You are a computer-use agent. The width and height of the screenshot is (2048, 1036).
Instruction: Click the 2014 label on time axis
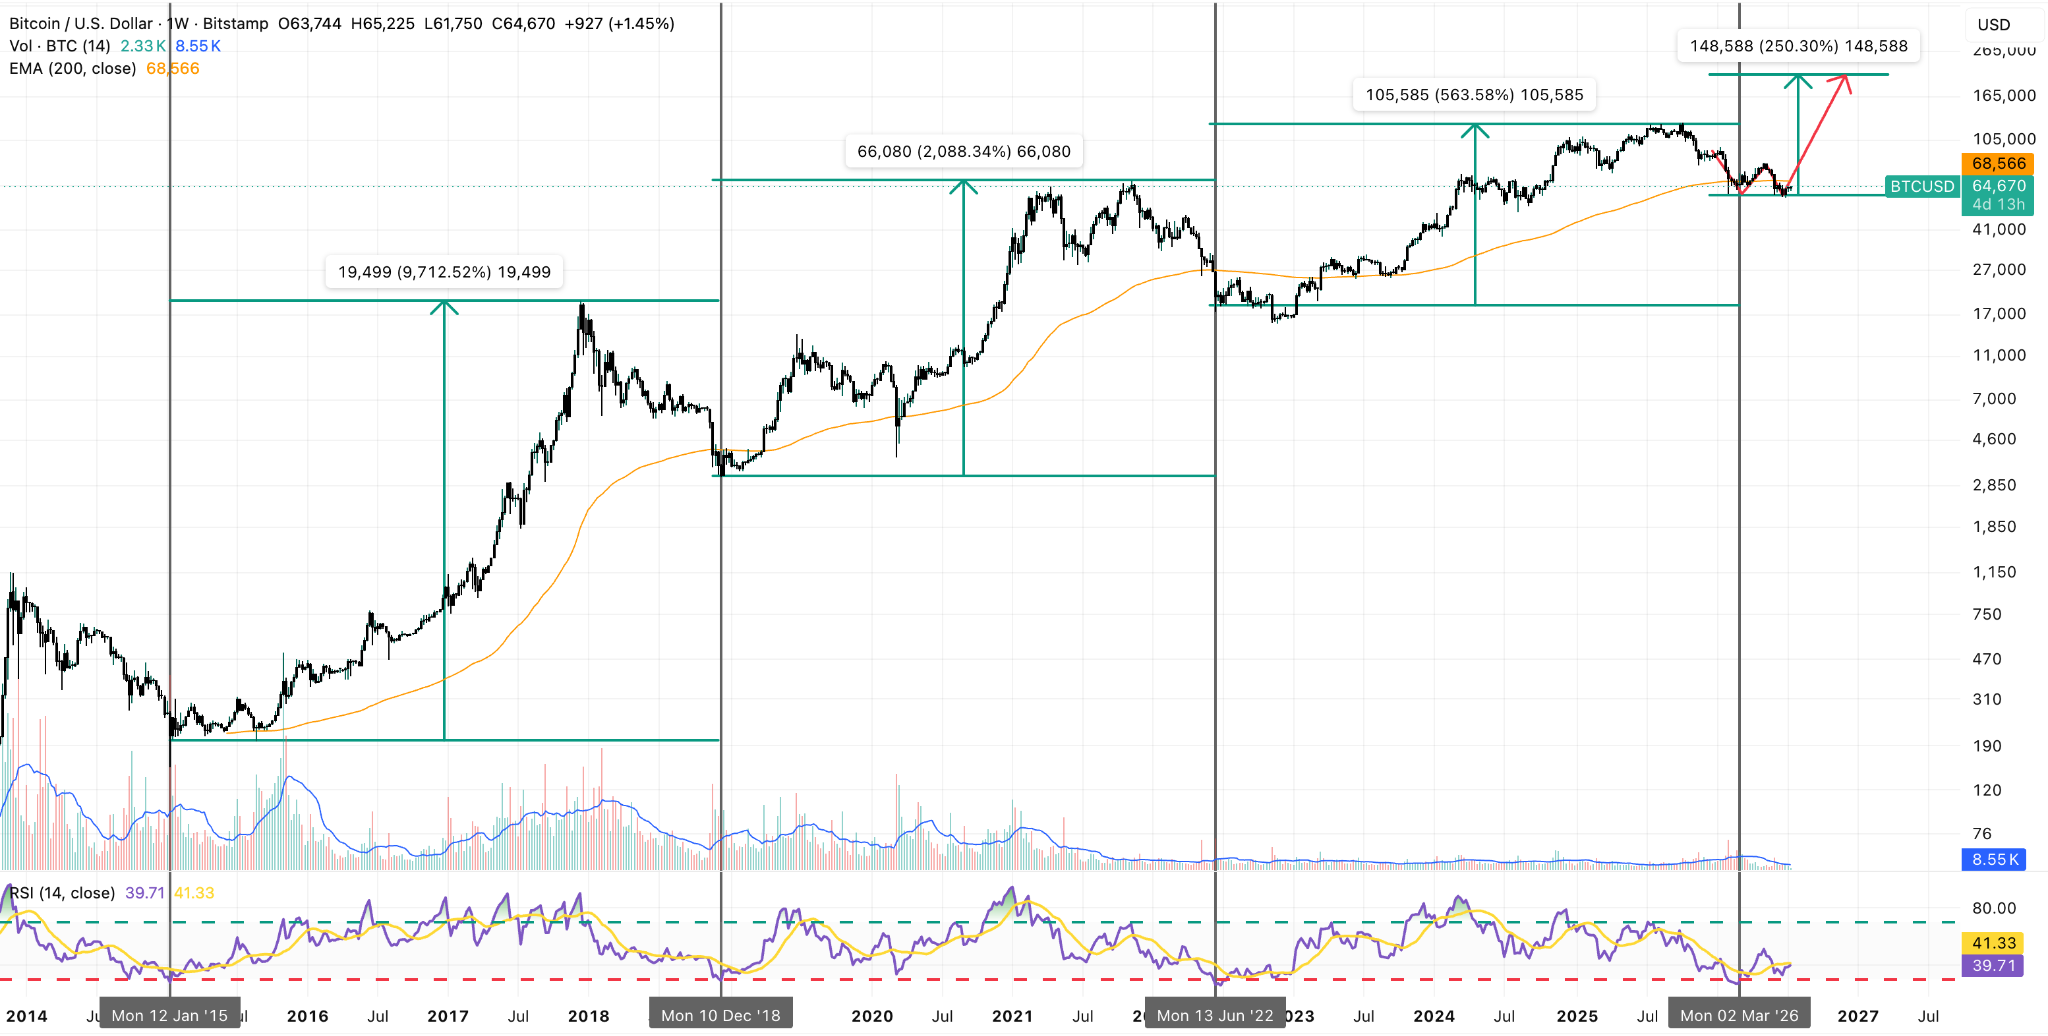(27, 1016)
